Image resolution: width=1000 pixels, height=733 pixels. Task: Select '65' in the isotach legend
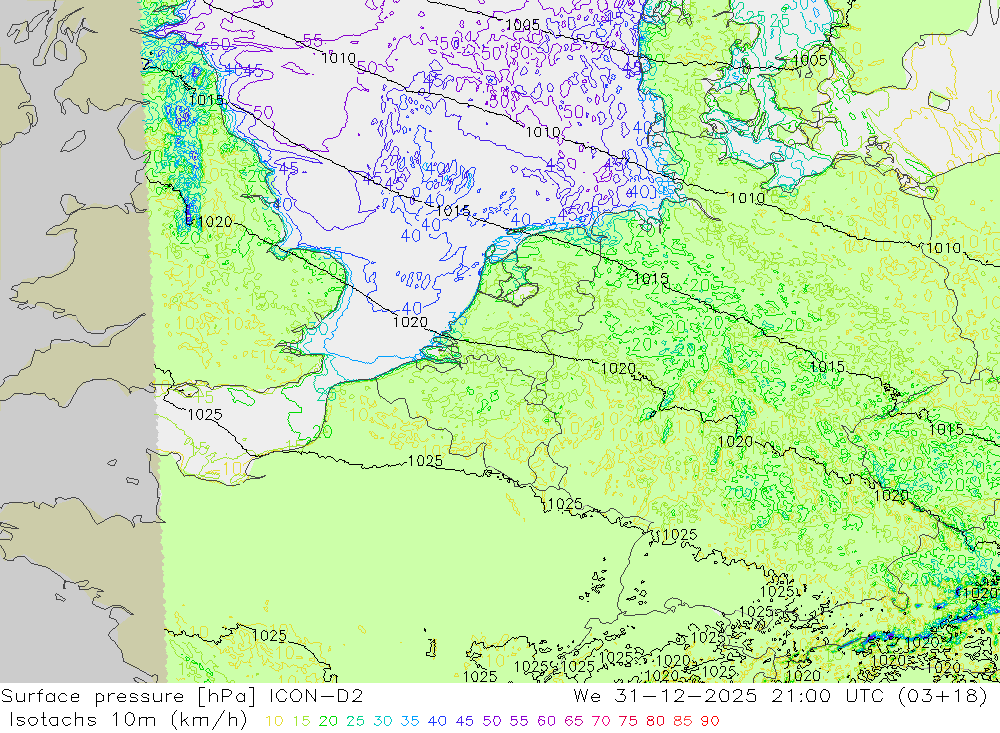pos(573,722)
